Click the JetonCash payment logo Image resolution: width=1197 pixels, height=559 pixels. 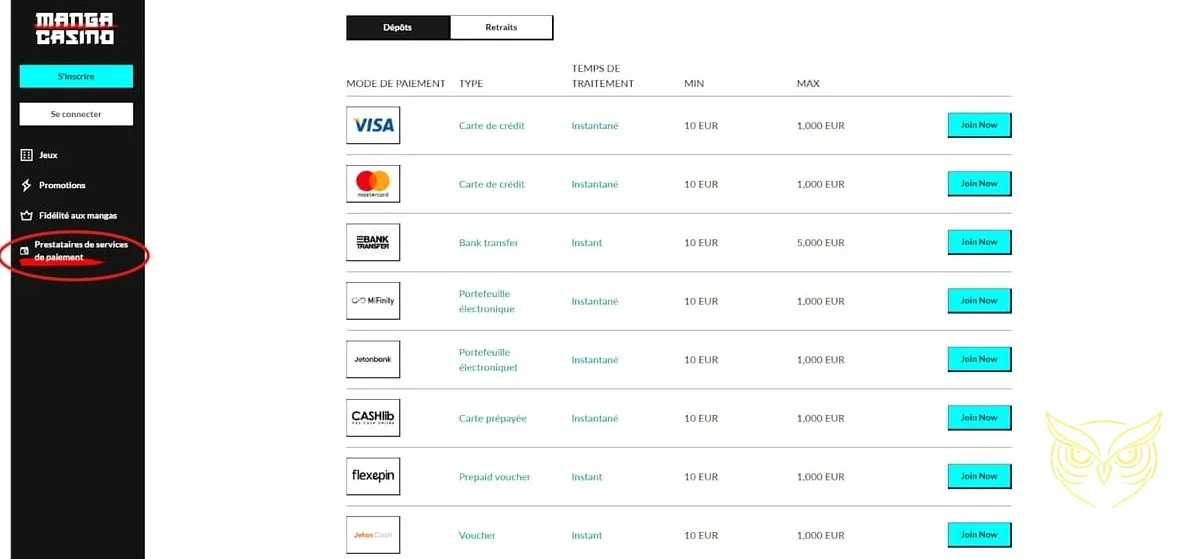pyautogui.click(x=373, y=534)
